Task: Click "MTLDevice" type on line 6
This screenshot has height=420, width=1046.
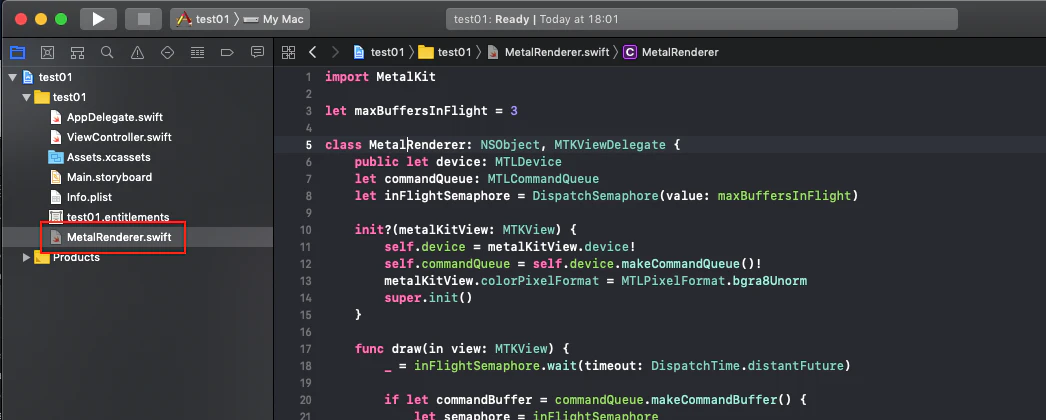Action: 528,162
